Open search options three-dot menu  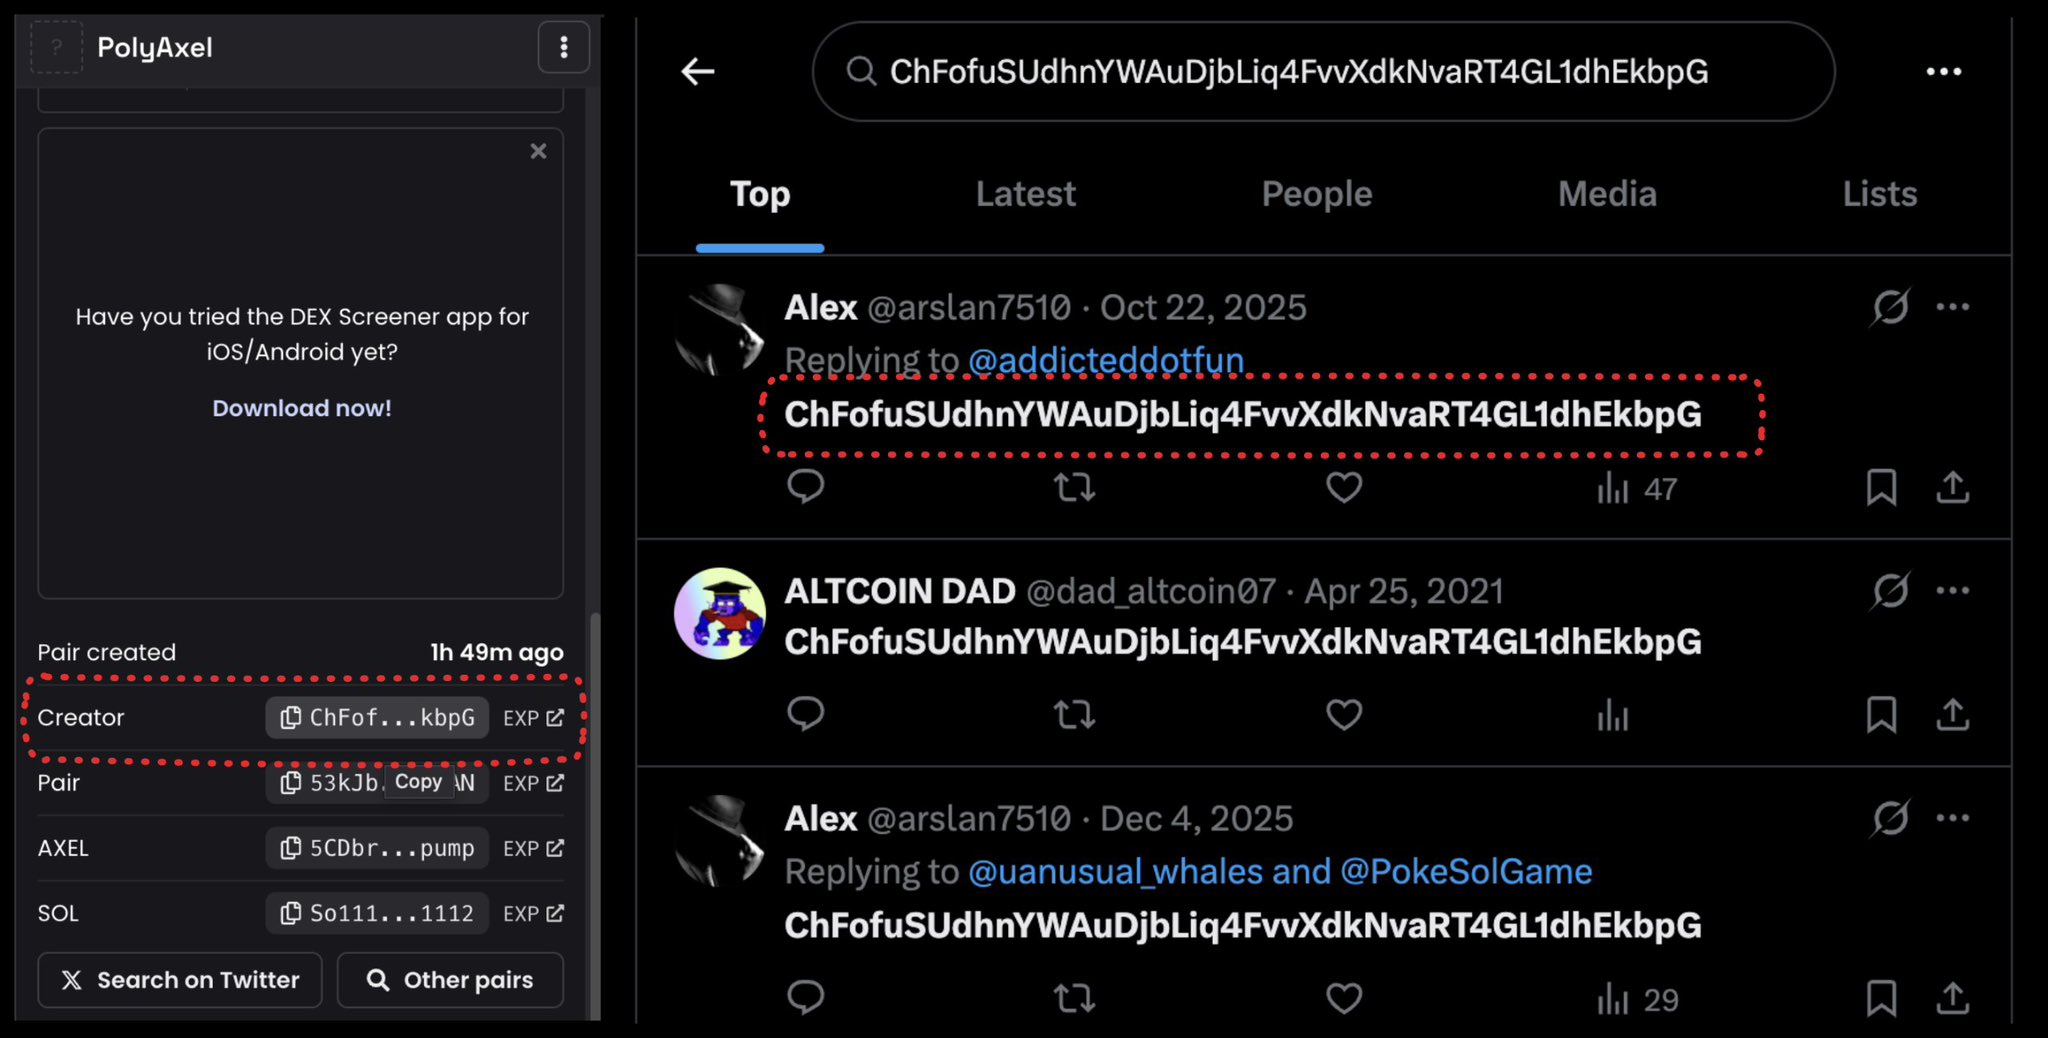coord(1943,72)
